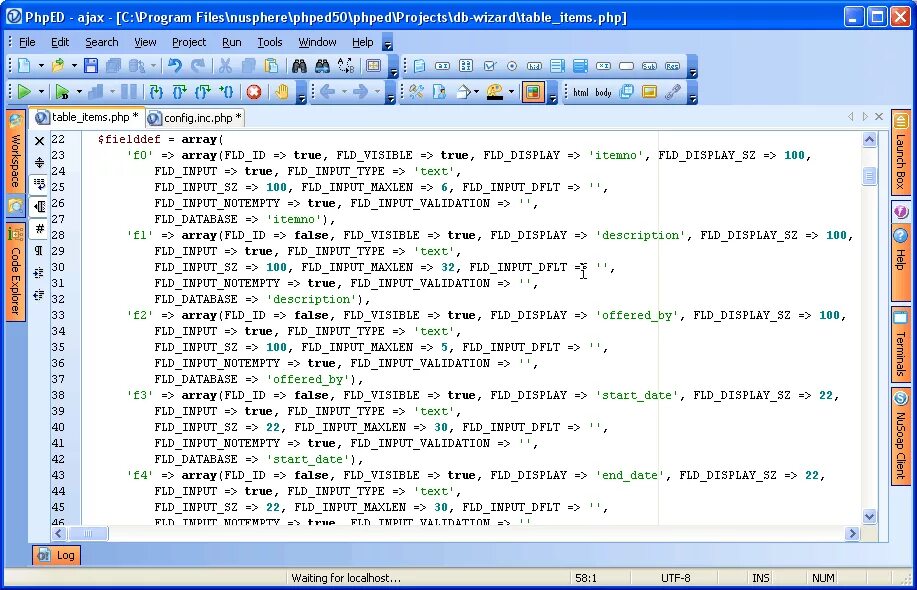The image size is (917, 590).
Task: Click the Step Out braces icon
Action: pos(203,92)
